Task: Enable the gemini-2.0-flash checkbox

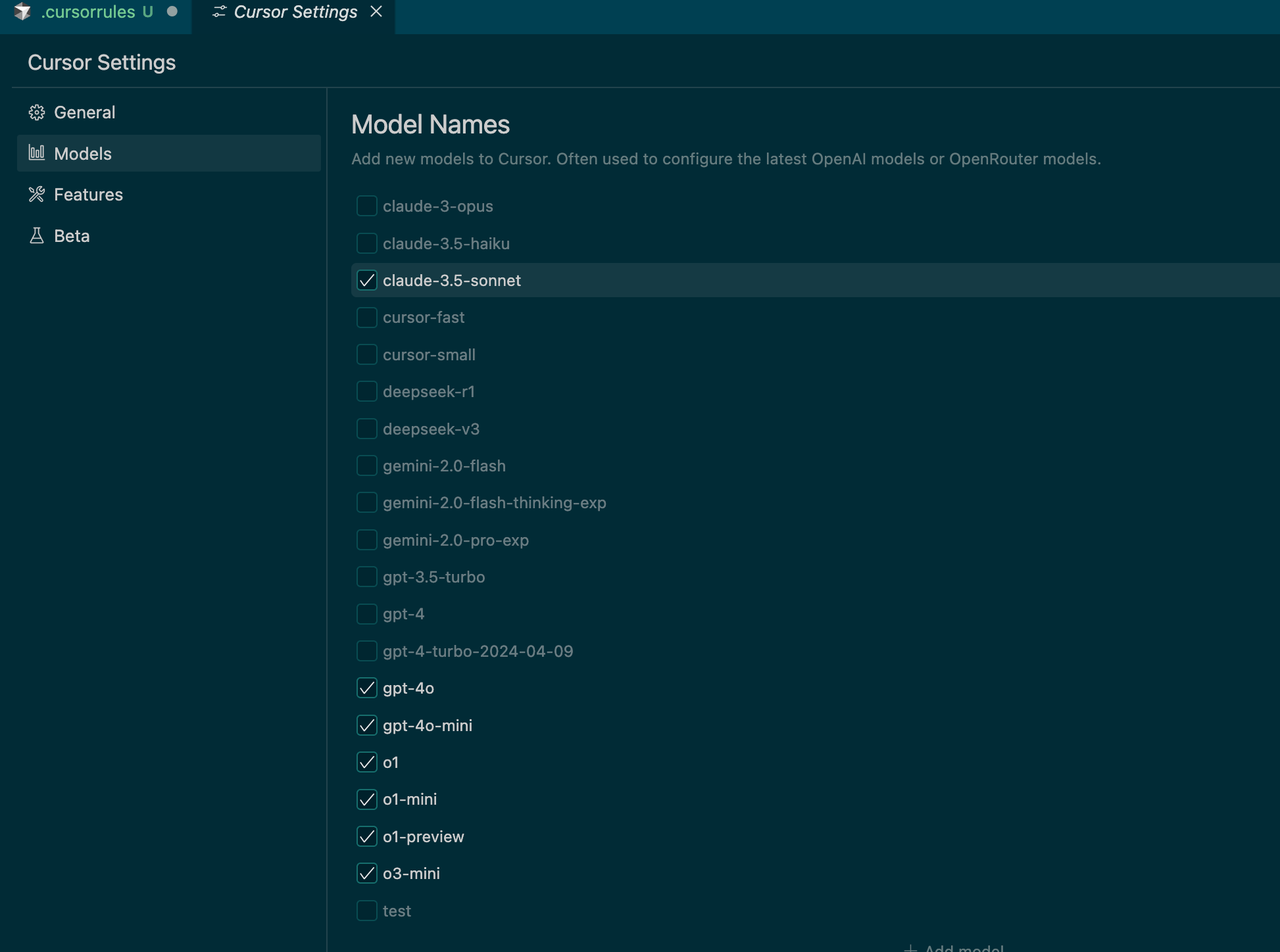Action: (x=367, y=465)
